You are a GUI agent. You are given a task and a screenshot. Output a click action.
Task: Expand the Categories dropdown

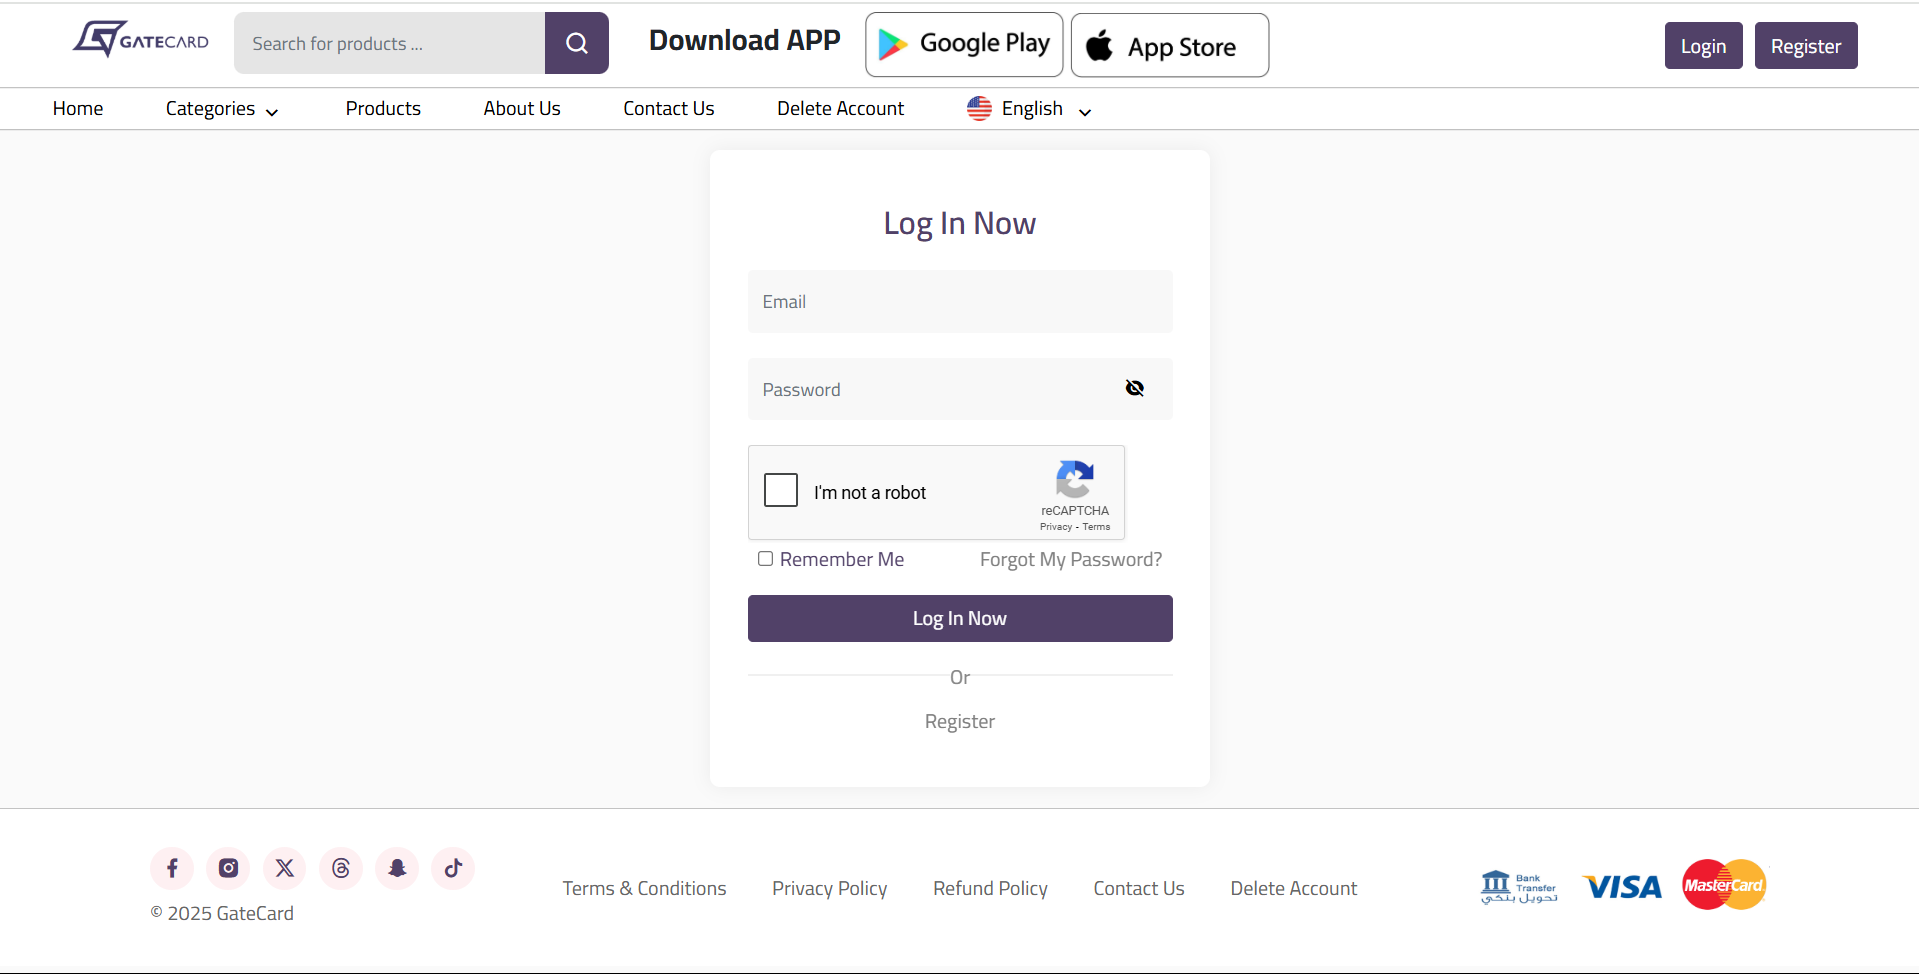tap(221, 109)
